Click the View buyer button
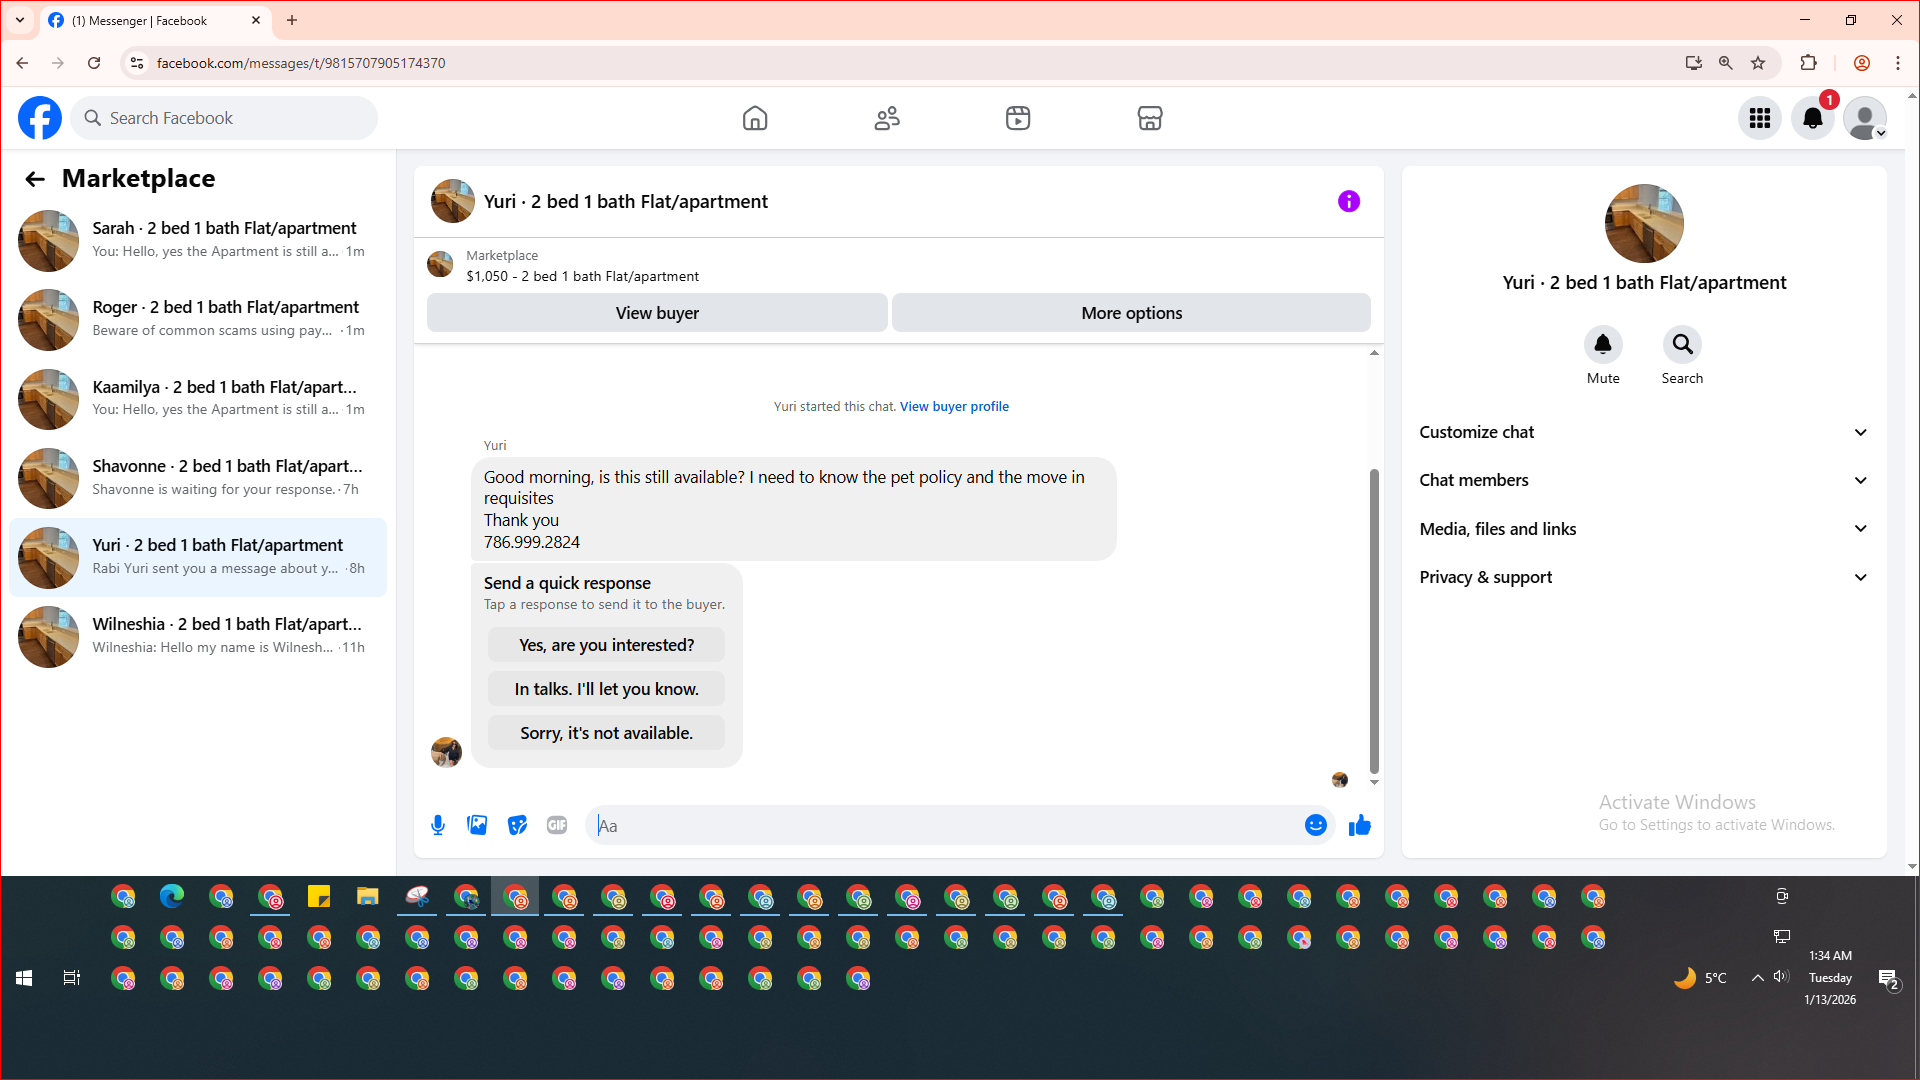1920x1080 pixels. 657,313
